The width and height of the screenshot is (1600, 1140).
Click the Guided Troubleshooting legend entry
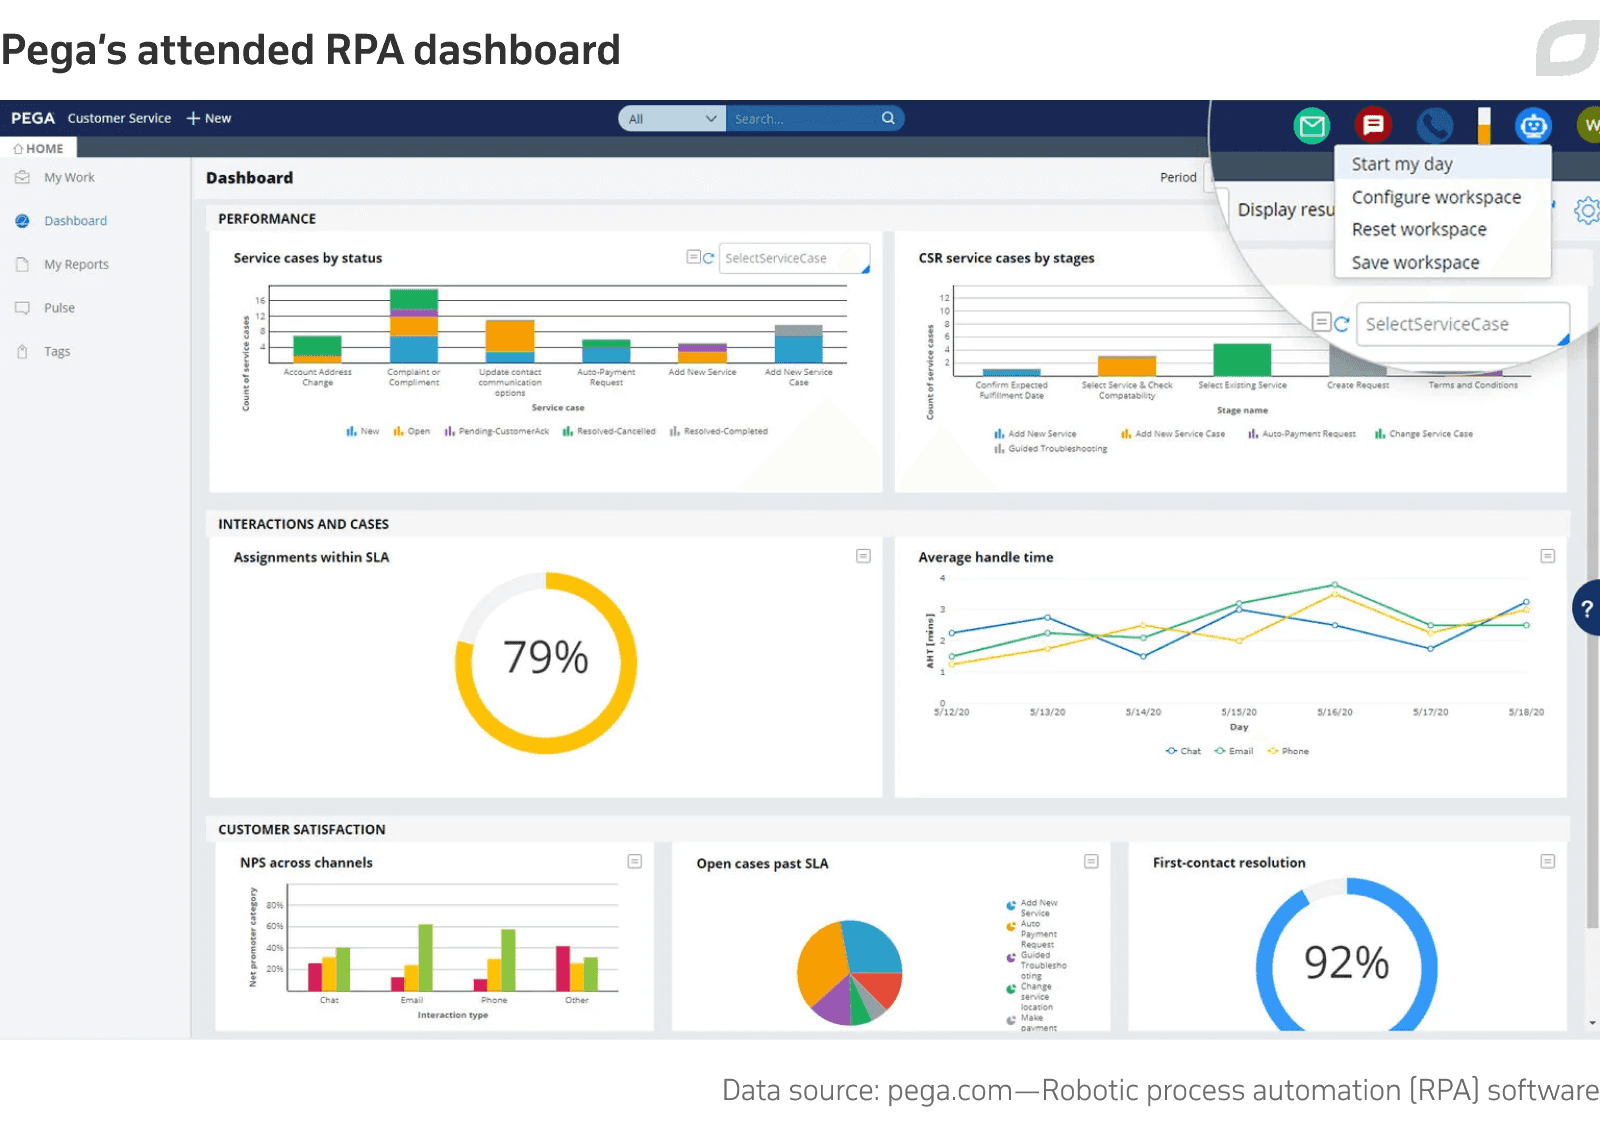pyautogui.click(x=1050, y=449)
